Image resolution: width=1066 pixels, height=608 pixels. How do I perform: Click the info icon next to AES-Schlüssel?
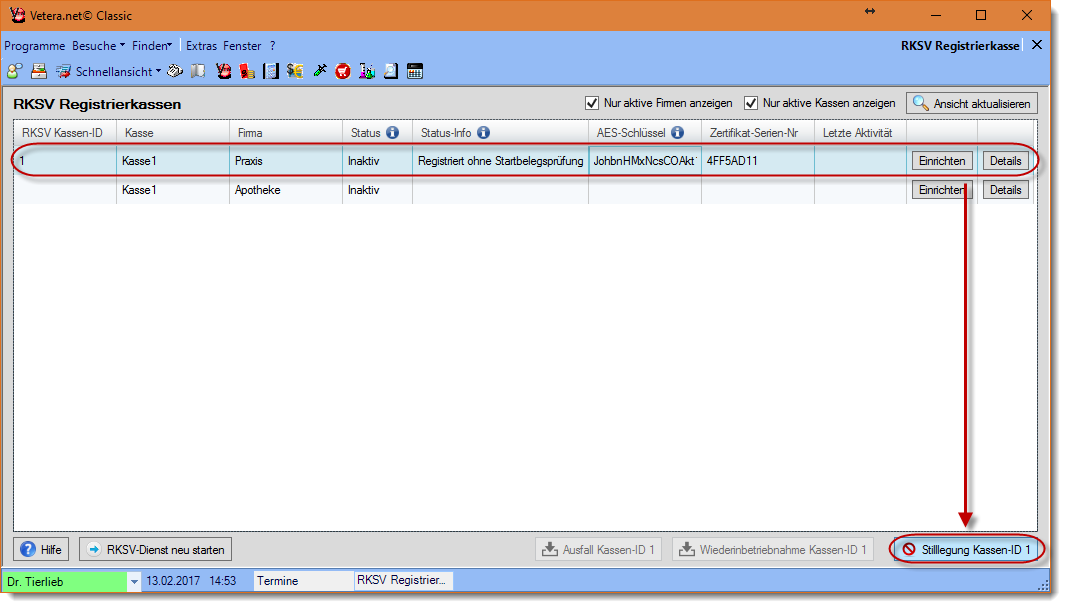677,132
